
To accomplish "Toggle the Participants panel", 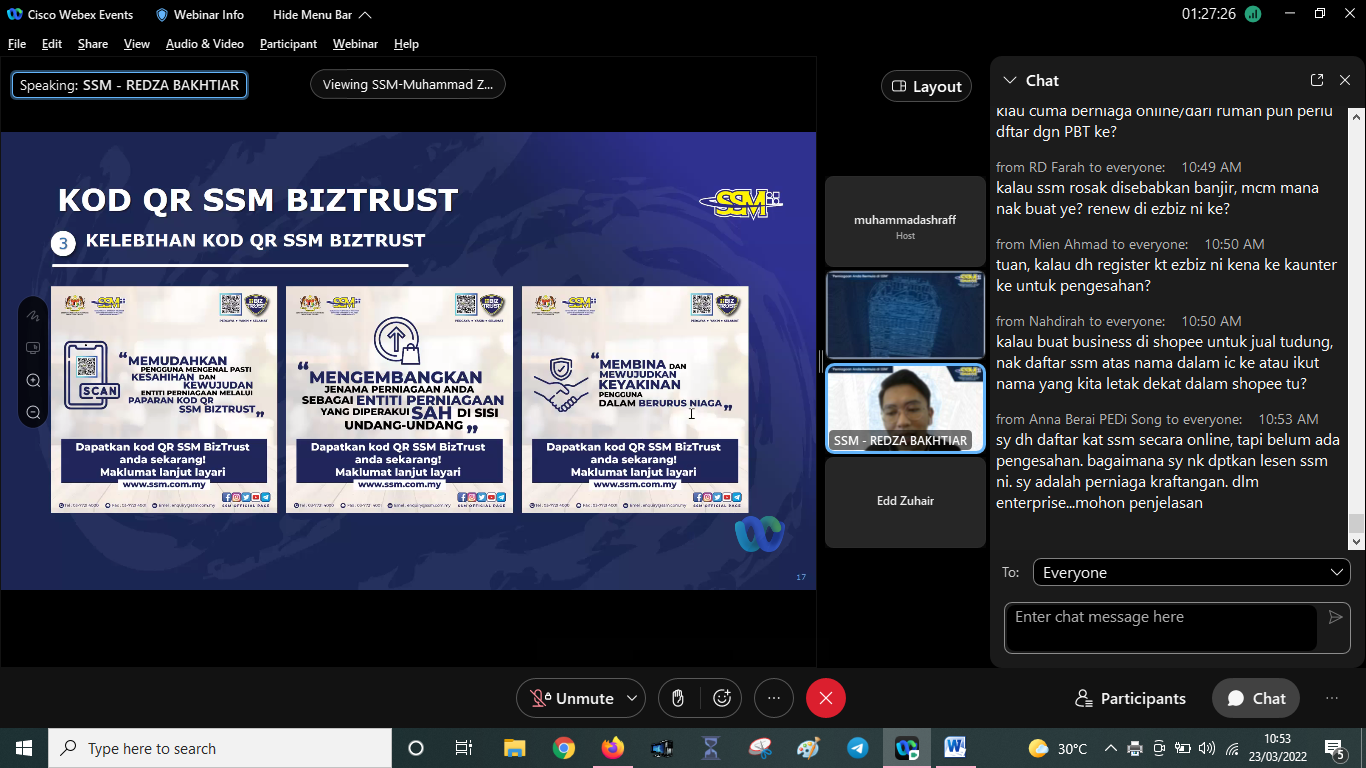I will pos(1130,698).
